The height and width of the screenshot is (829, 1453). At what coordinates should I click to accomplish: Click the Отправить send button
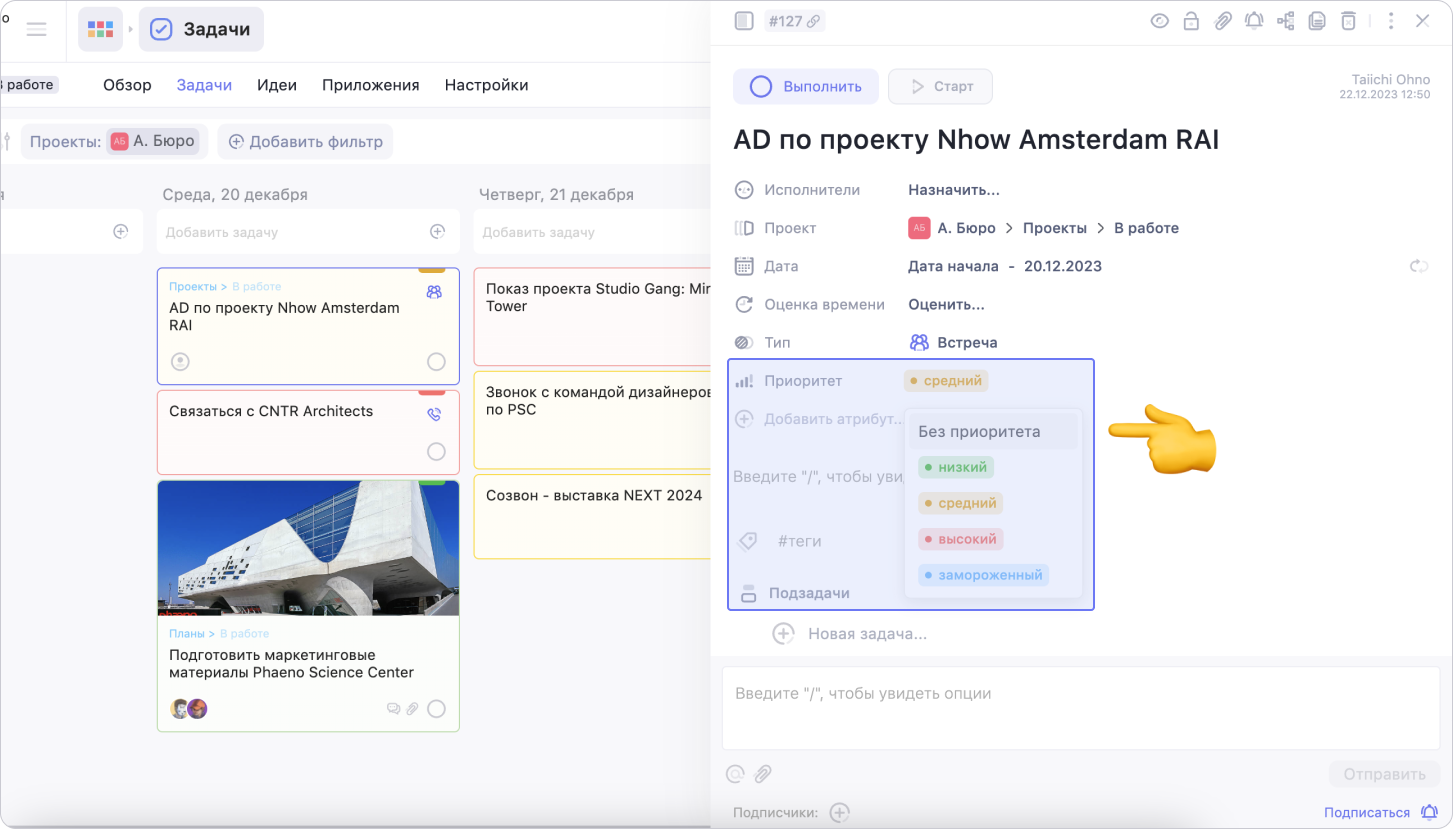[1384, 774]
